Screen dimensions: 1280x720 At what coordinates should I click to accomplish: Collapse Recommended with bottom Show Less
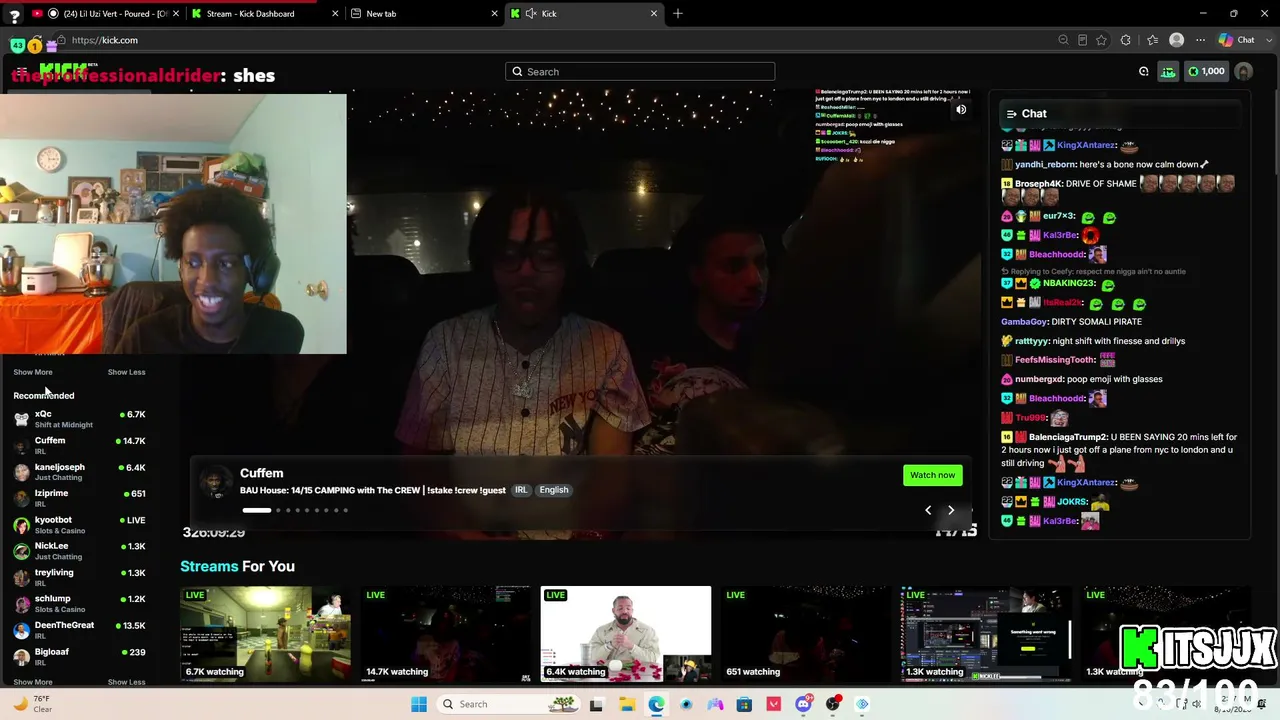[x=126, y=682]
